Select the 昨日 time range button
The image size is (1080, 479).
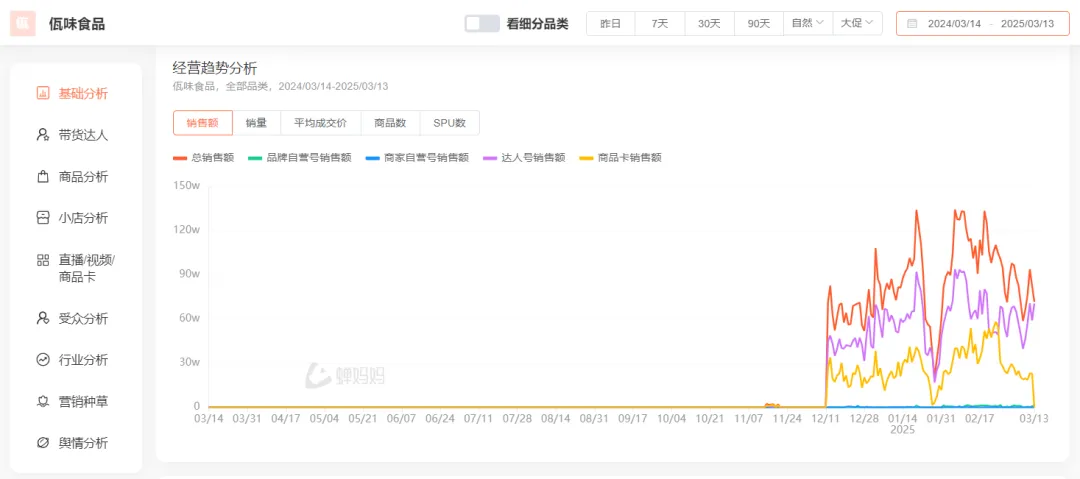coord(610,23)
